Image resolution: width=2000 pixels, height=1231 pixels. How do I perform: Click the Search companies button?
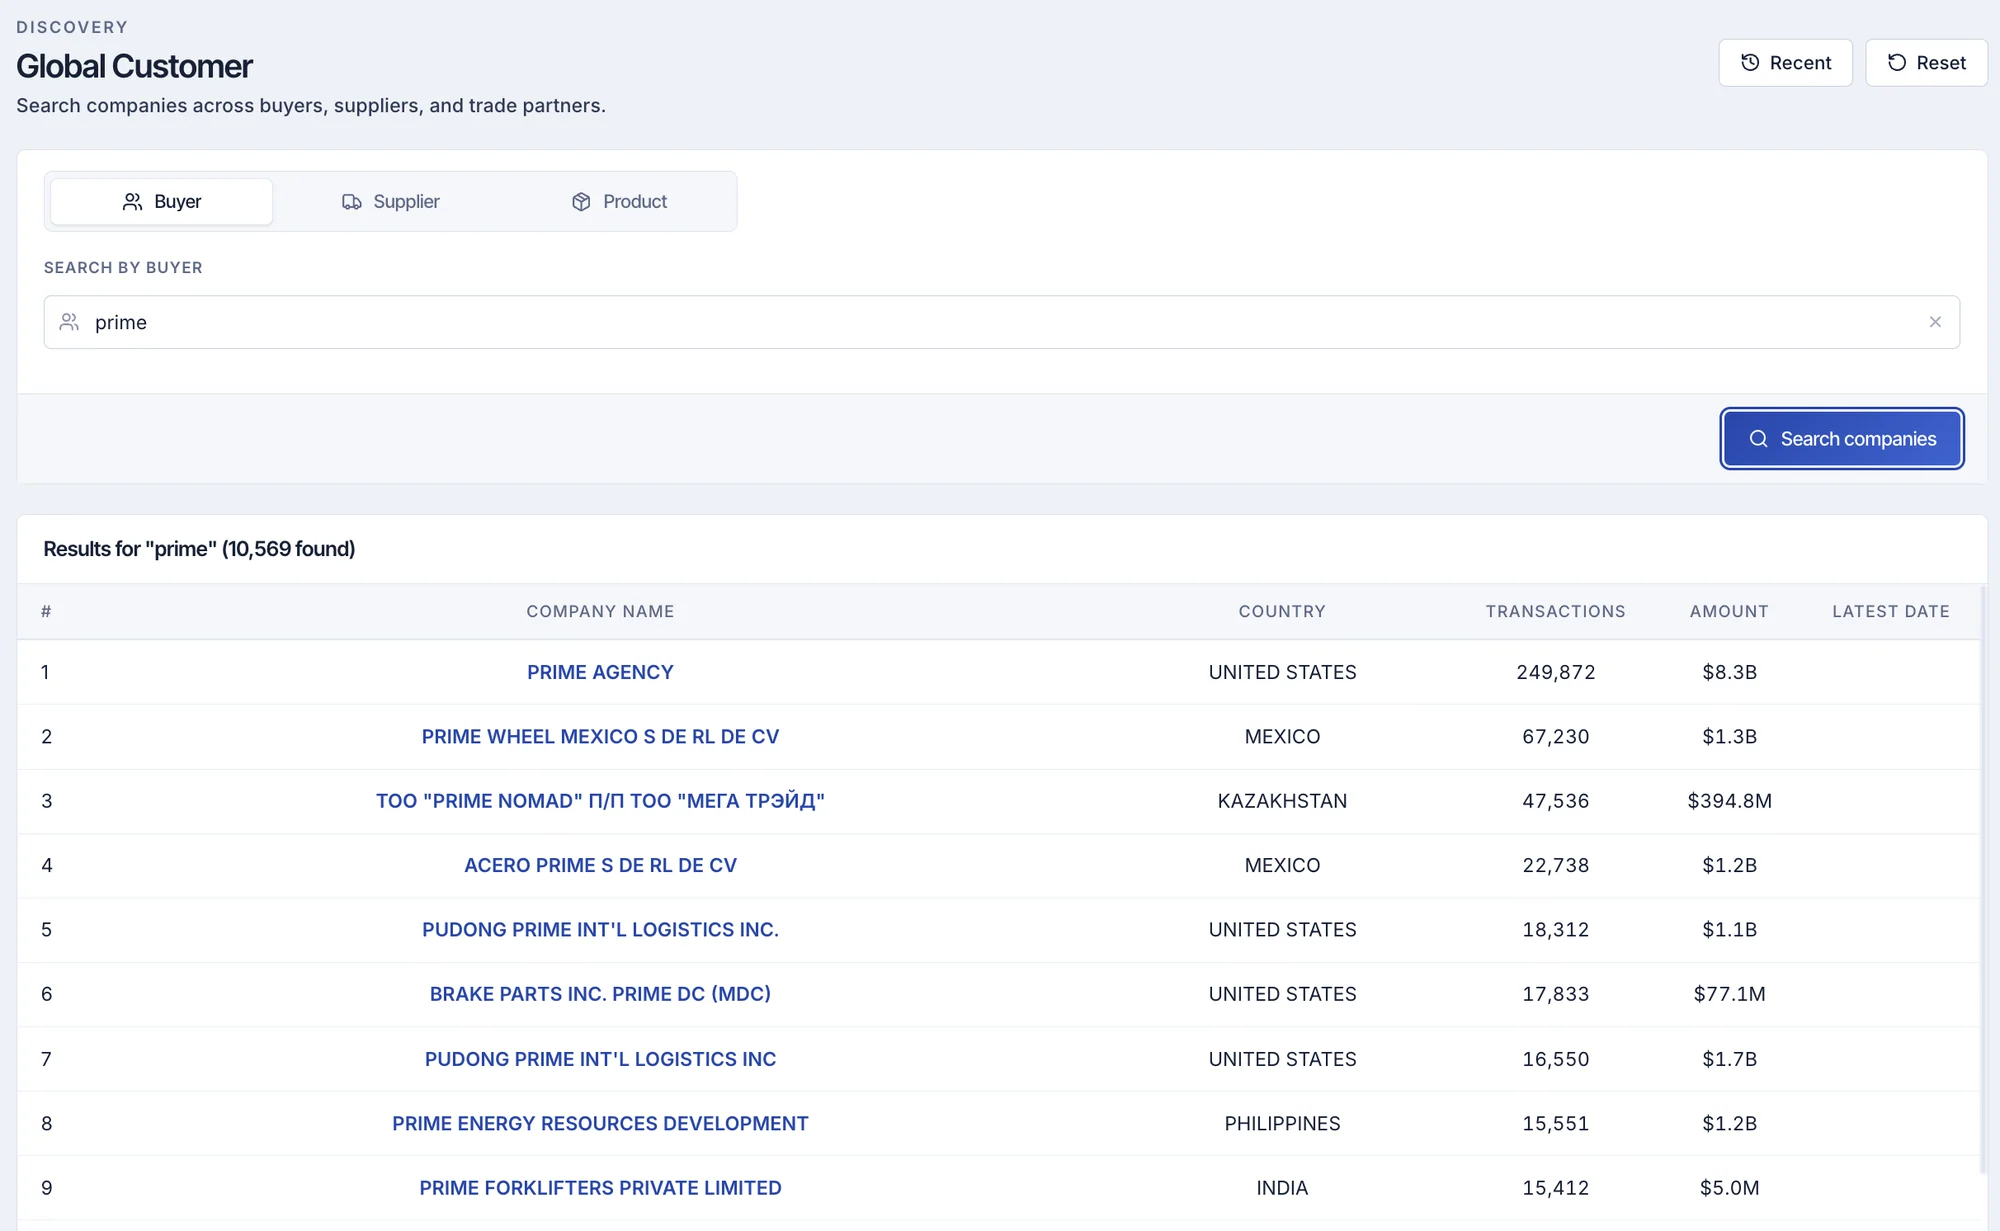click(1842, 439)
